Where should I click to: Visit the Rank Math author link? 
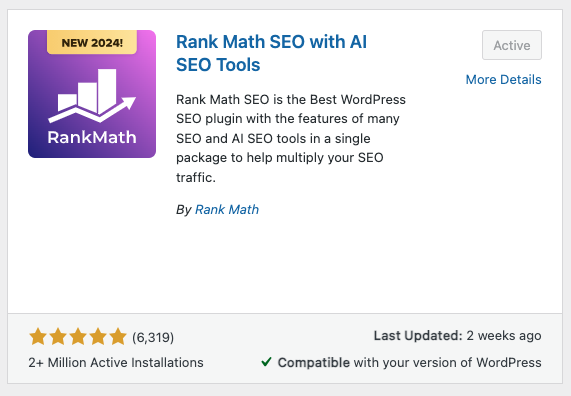pyautogui.click(x=227, y=209)
